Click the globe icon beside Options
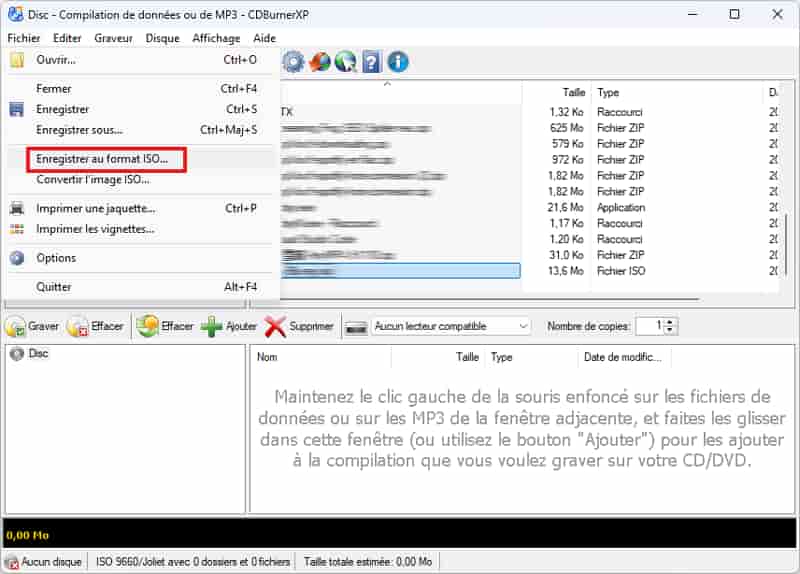 17,258
